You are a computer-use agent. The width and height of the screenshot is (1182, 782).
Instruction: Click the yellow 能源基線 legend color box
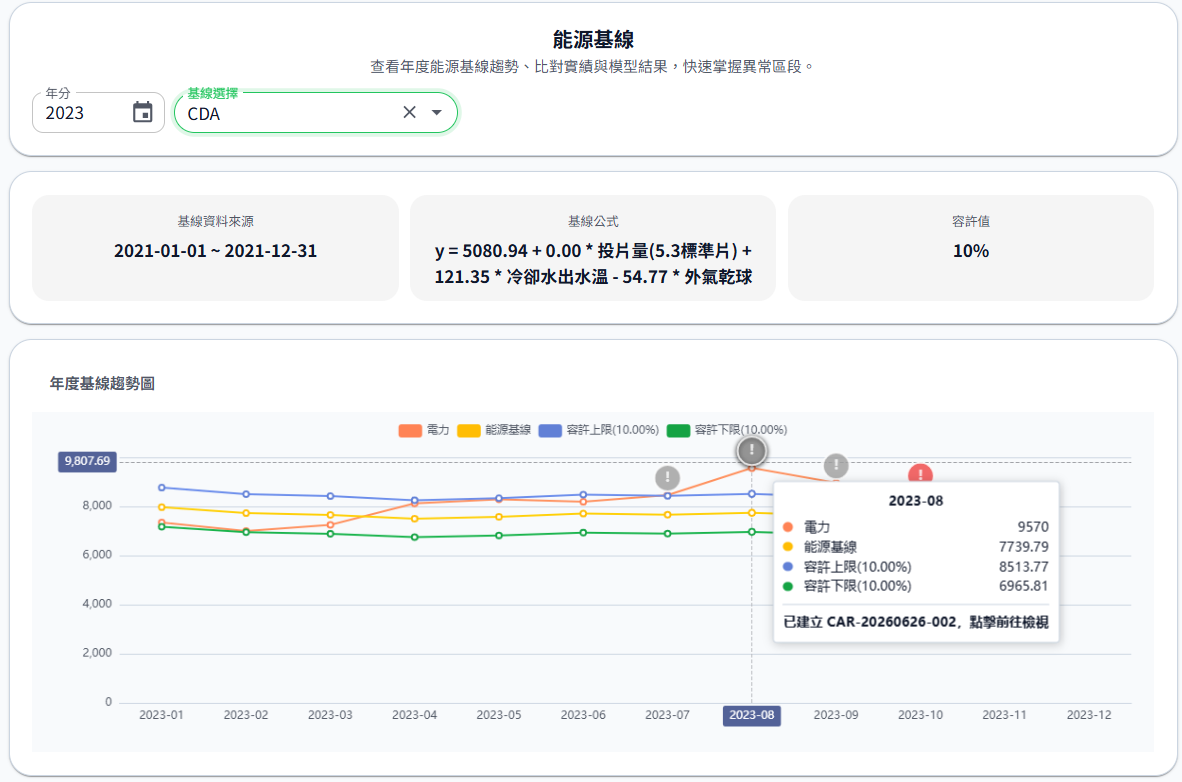tap(469, 431)
